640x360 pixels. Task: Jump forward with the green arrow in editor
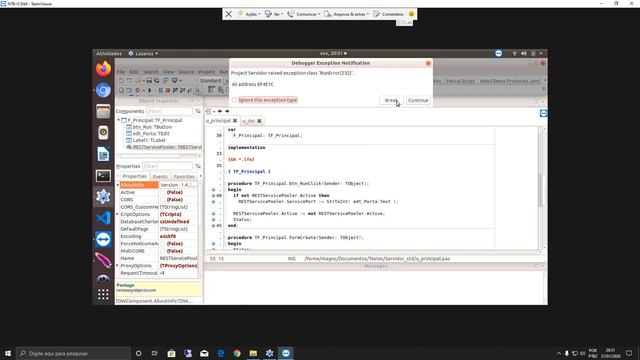pos(227,111)
